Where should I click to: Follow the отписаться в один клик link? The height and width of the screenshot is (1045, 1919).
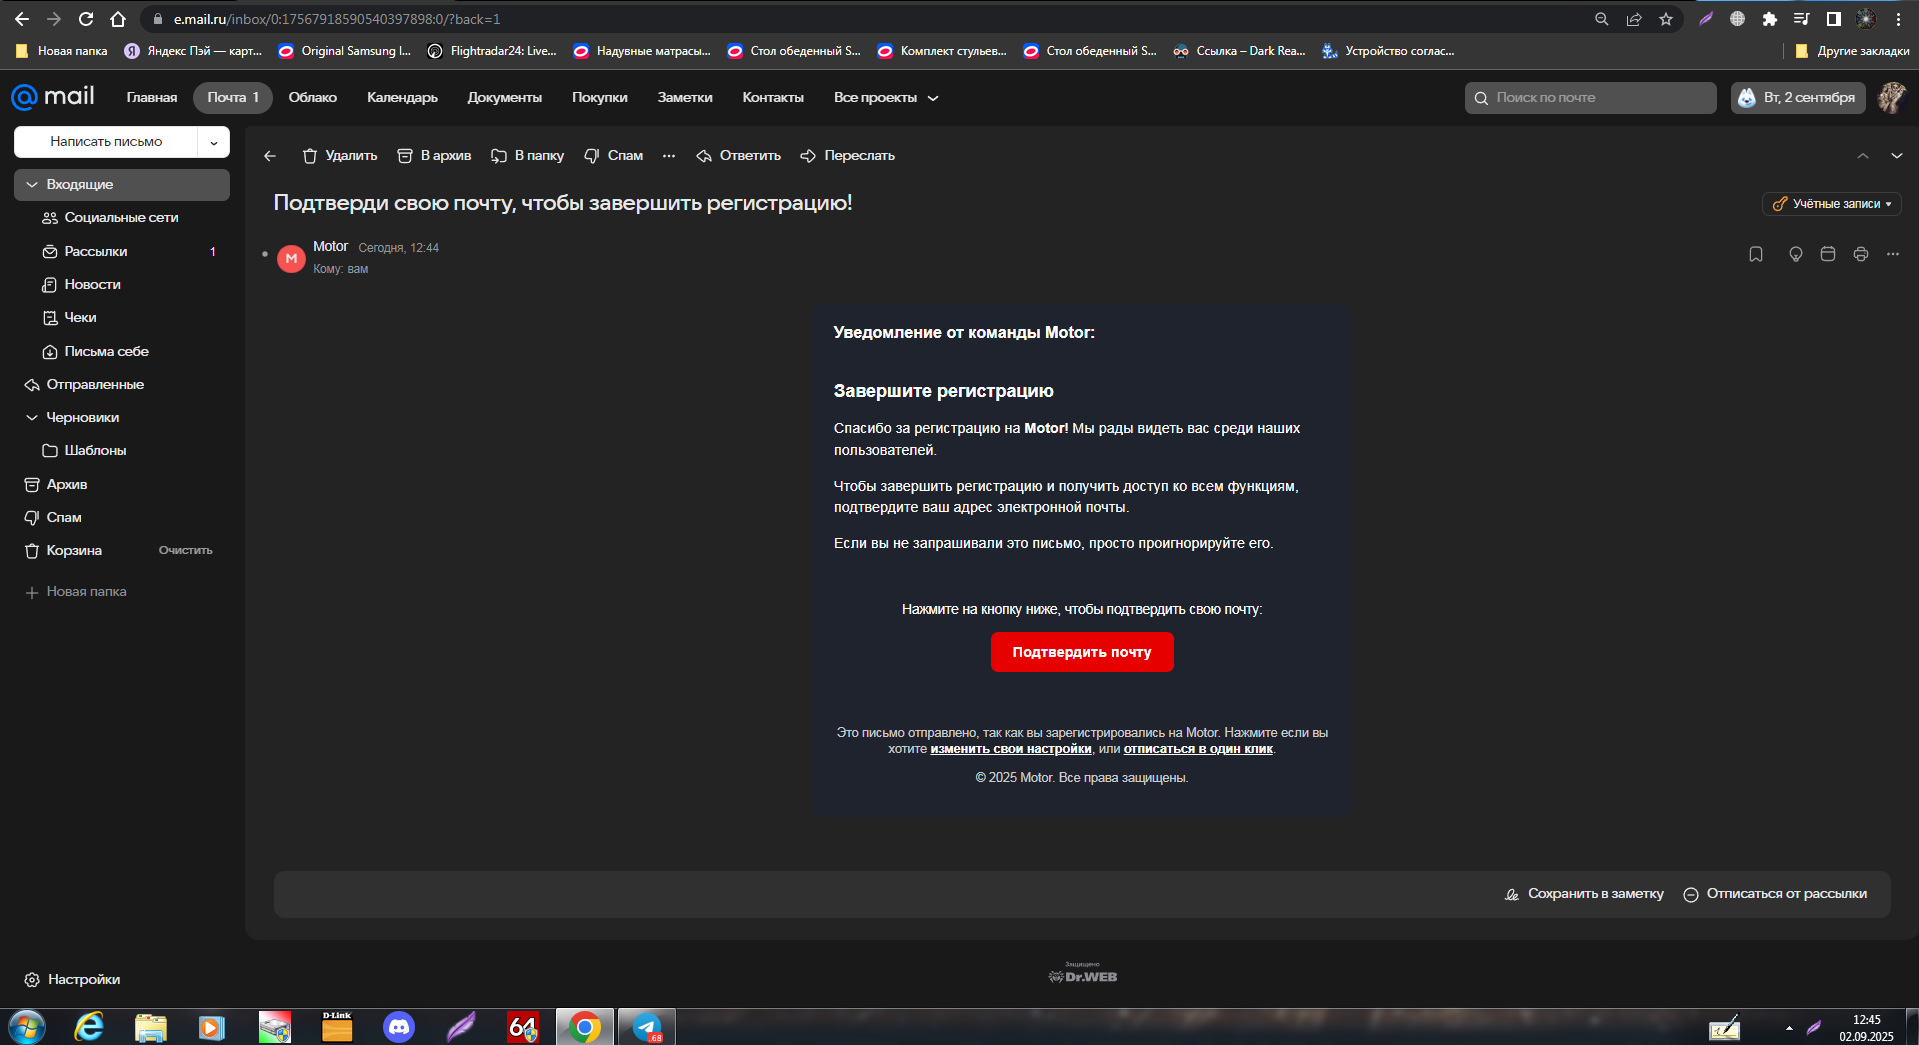(x=1197, y=749)
